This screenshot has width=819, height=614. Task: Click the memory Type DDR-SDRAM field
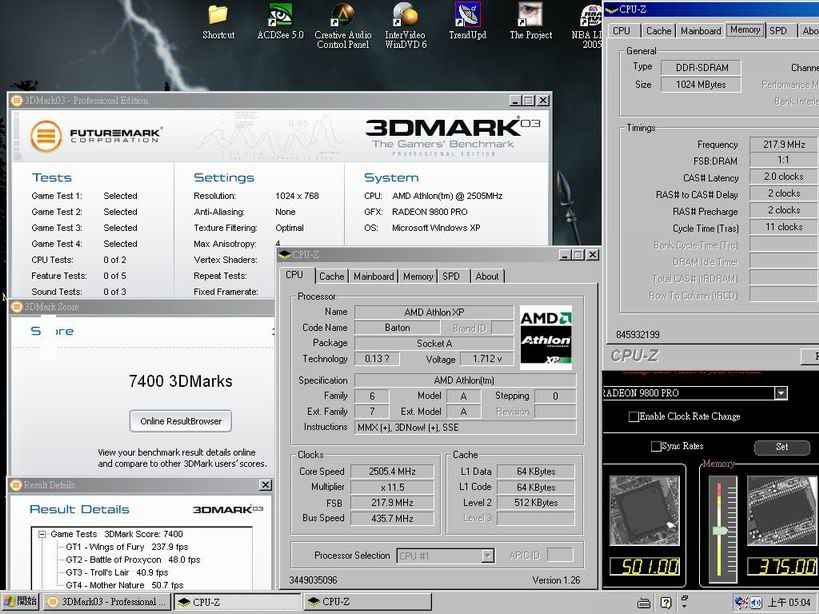[701, 67]
